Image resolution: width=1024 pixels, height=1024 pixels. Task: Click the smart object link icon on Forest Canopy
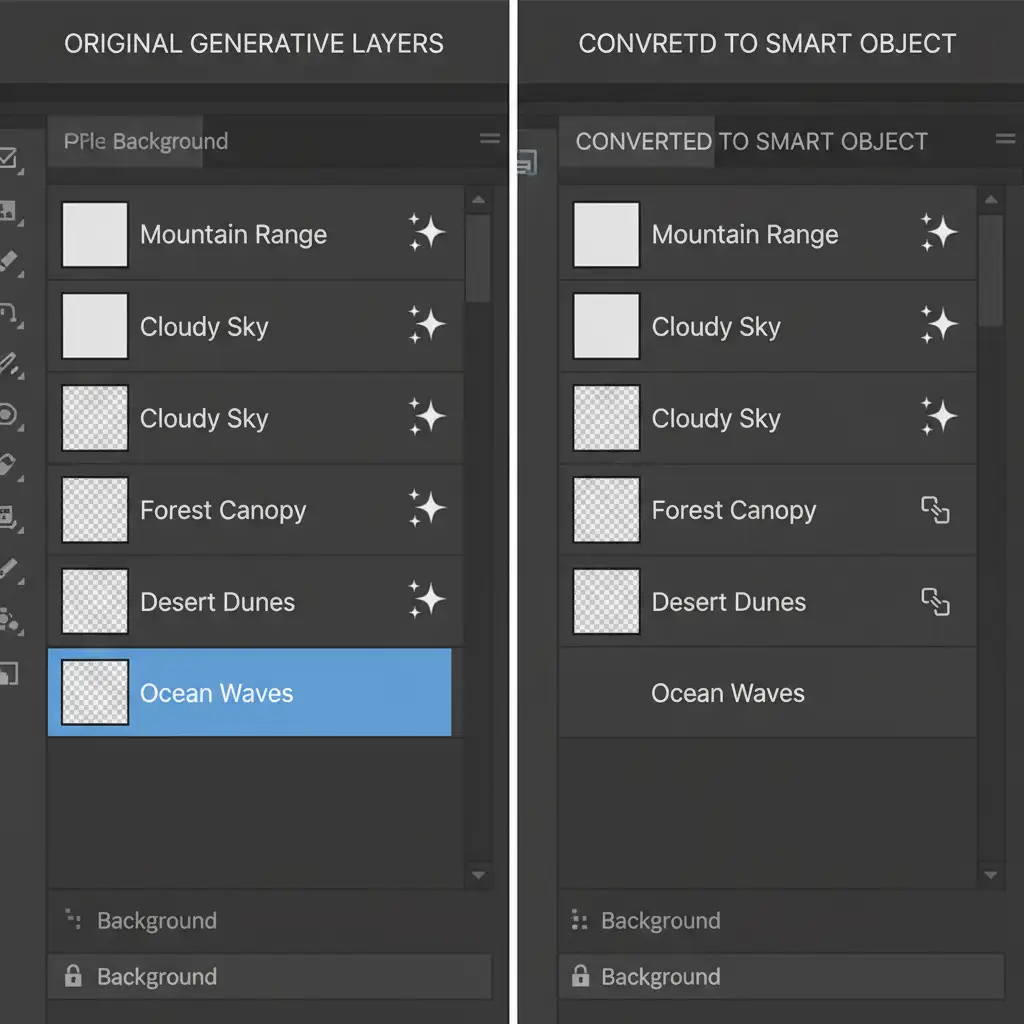point(935,511)
